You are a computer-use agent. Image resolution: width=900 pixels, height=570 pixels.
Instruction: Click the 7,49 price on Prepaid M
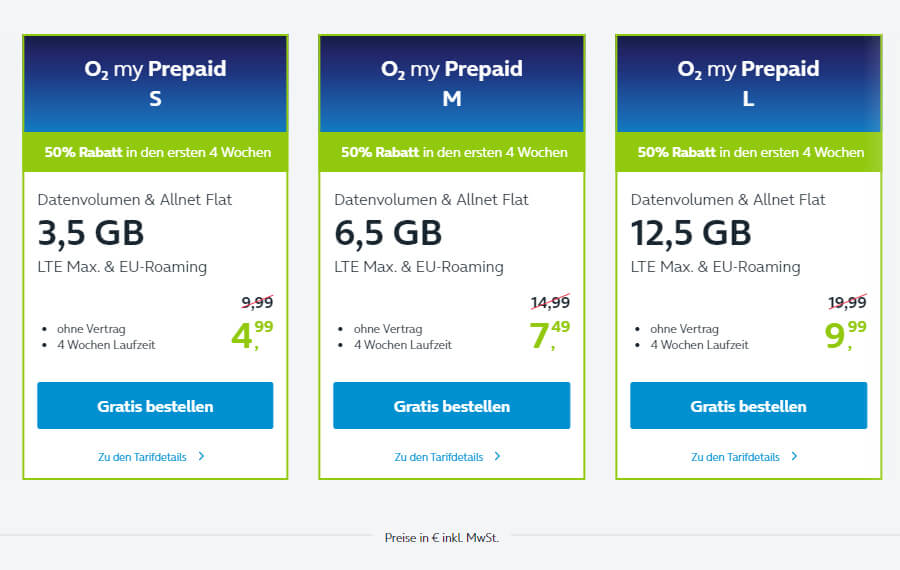pyautogui.click(x=548, y=335)
